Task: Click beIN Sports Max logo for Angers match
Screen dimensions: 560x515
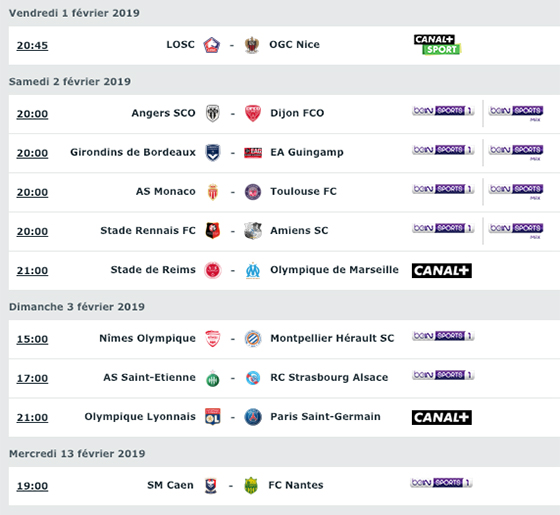Action: click(516, 113)
